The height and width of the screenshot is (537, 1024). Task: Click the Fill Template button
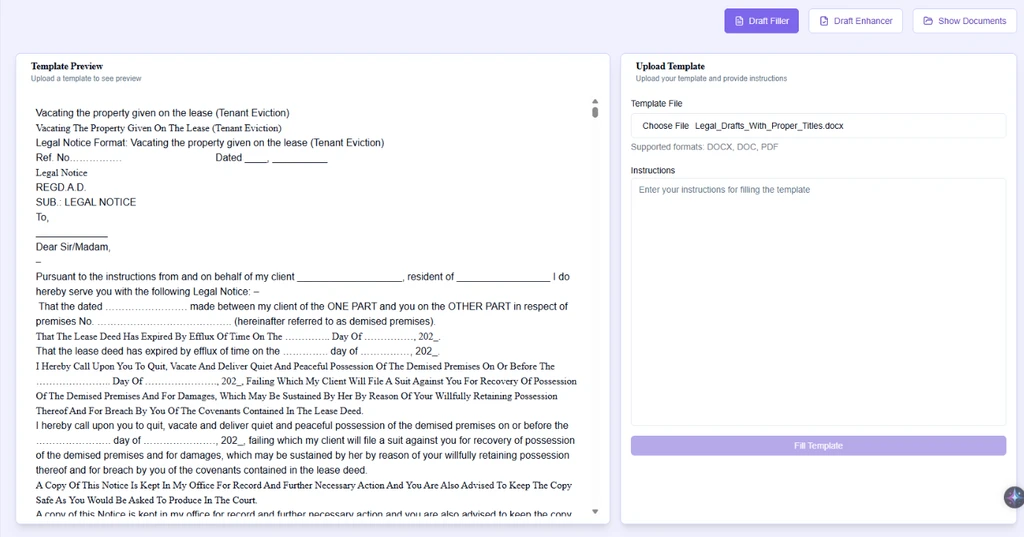pyautogui.click(x=818, y=446)
